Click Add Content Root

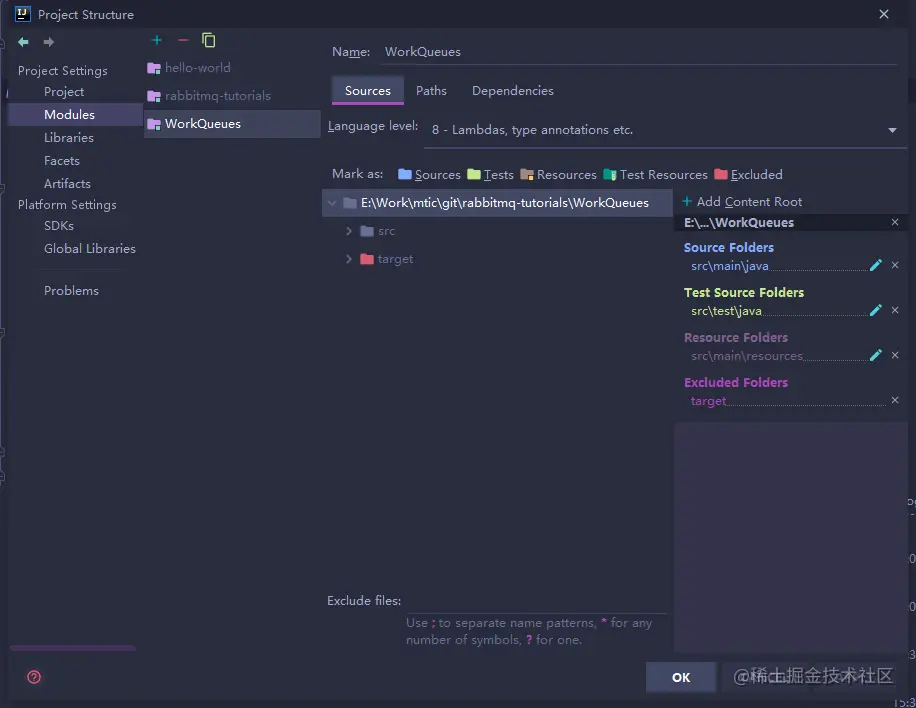(x=742, y=202)
